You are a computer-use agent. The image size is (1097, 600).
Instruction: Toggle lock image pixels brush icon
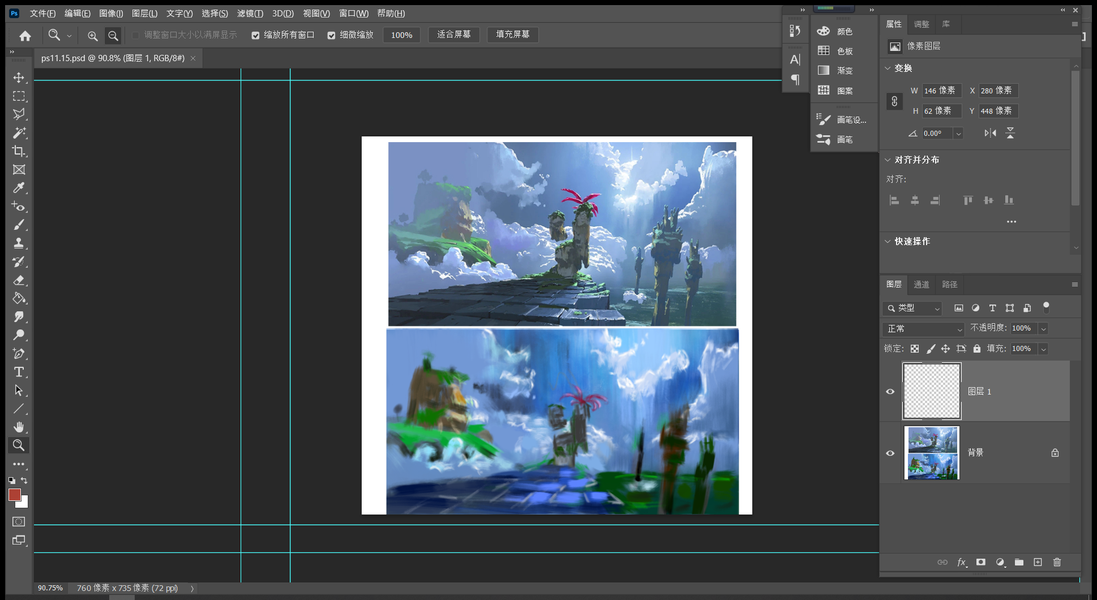[930, 348]
